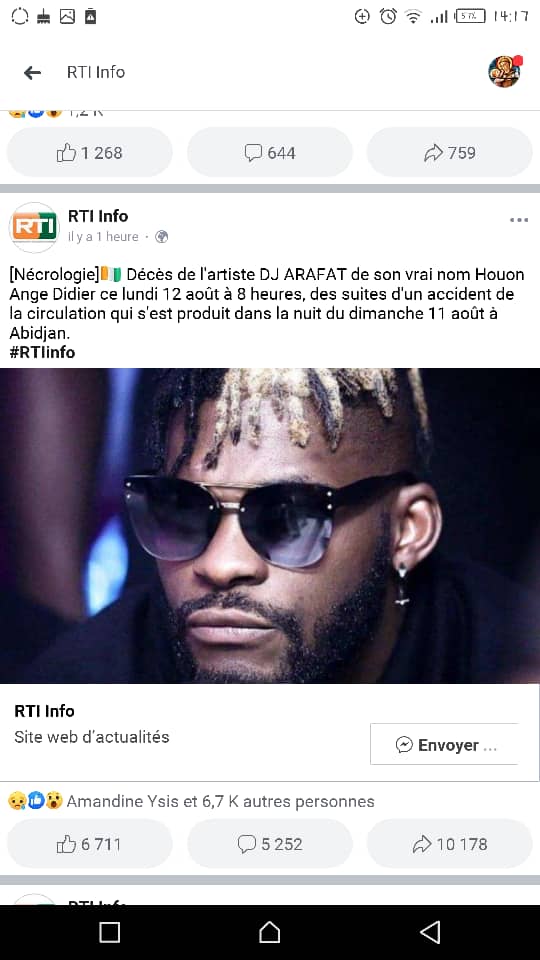Tap the Android recent apps square
The width and height of the screenshot is (540, 960).
point(110,932)
